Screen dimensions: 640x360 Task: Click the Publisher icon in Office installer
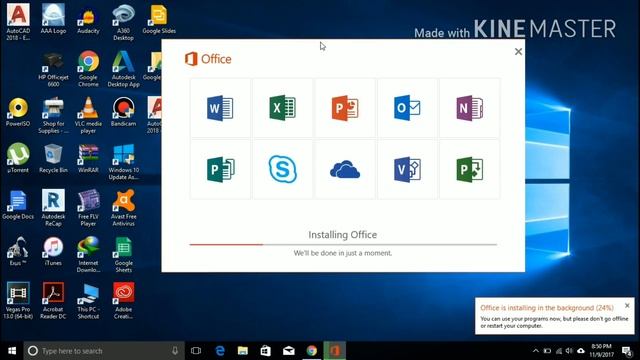(x=220, y=169)
